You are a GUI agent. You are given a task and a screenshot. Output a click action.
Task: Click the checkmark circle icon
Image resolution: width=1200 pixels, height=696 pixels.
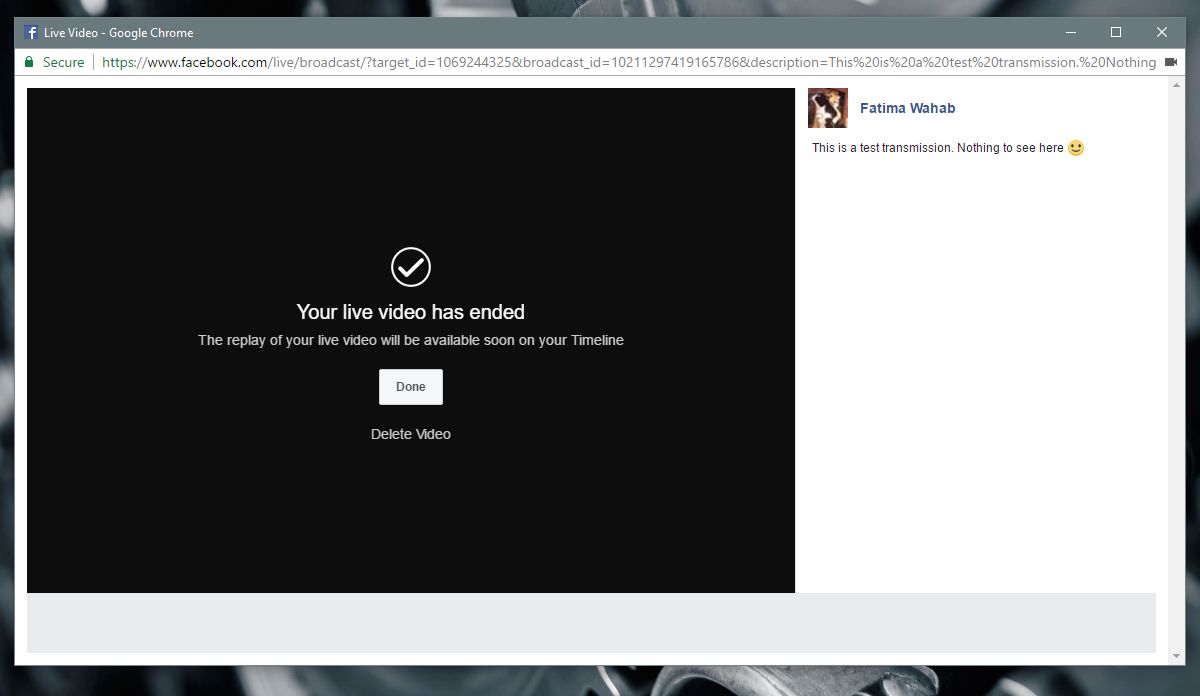tap(411, 267)
